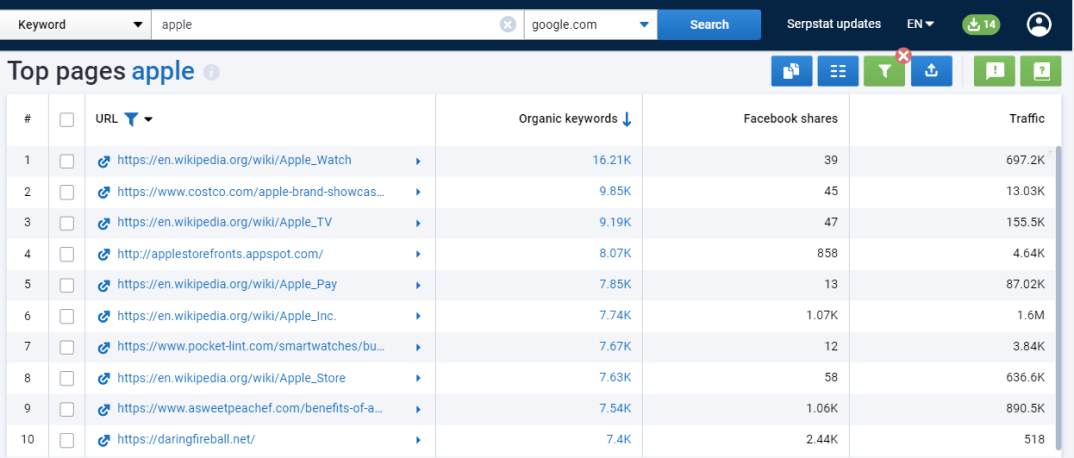The image size is (1074, 458).
Task: Open the columns settings toolbar icon
Action: coord(838,71)
